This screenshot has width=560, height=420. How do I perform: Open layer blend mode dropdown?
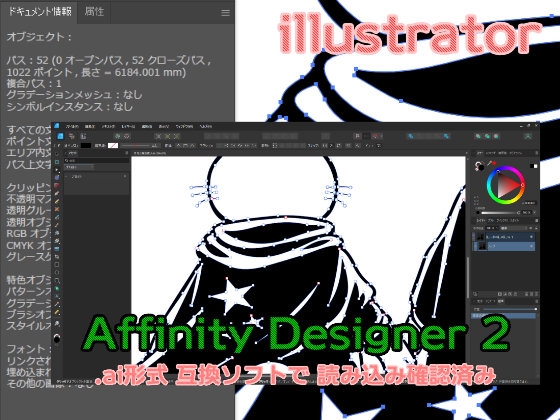pyautogui.click(x=513, y=228)
